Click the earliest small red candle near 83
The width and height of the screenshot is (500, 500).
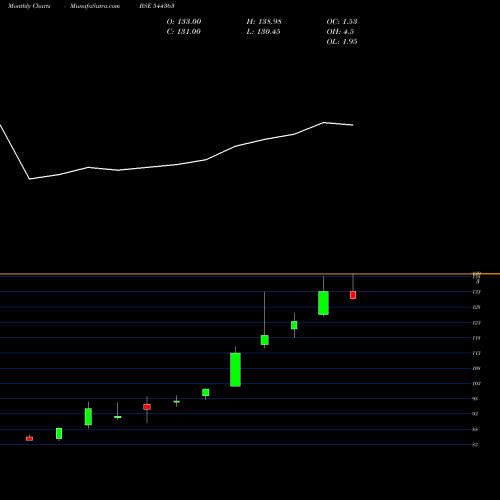[x=30, y=439]
